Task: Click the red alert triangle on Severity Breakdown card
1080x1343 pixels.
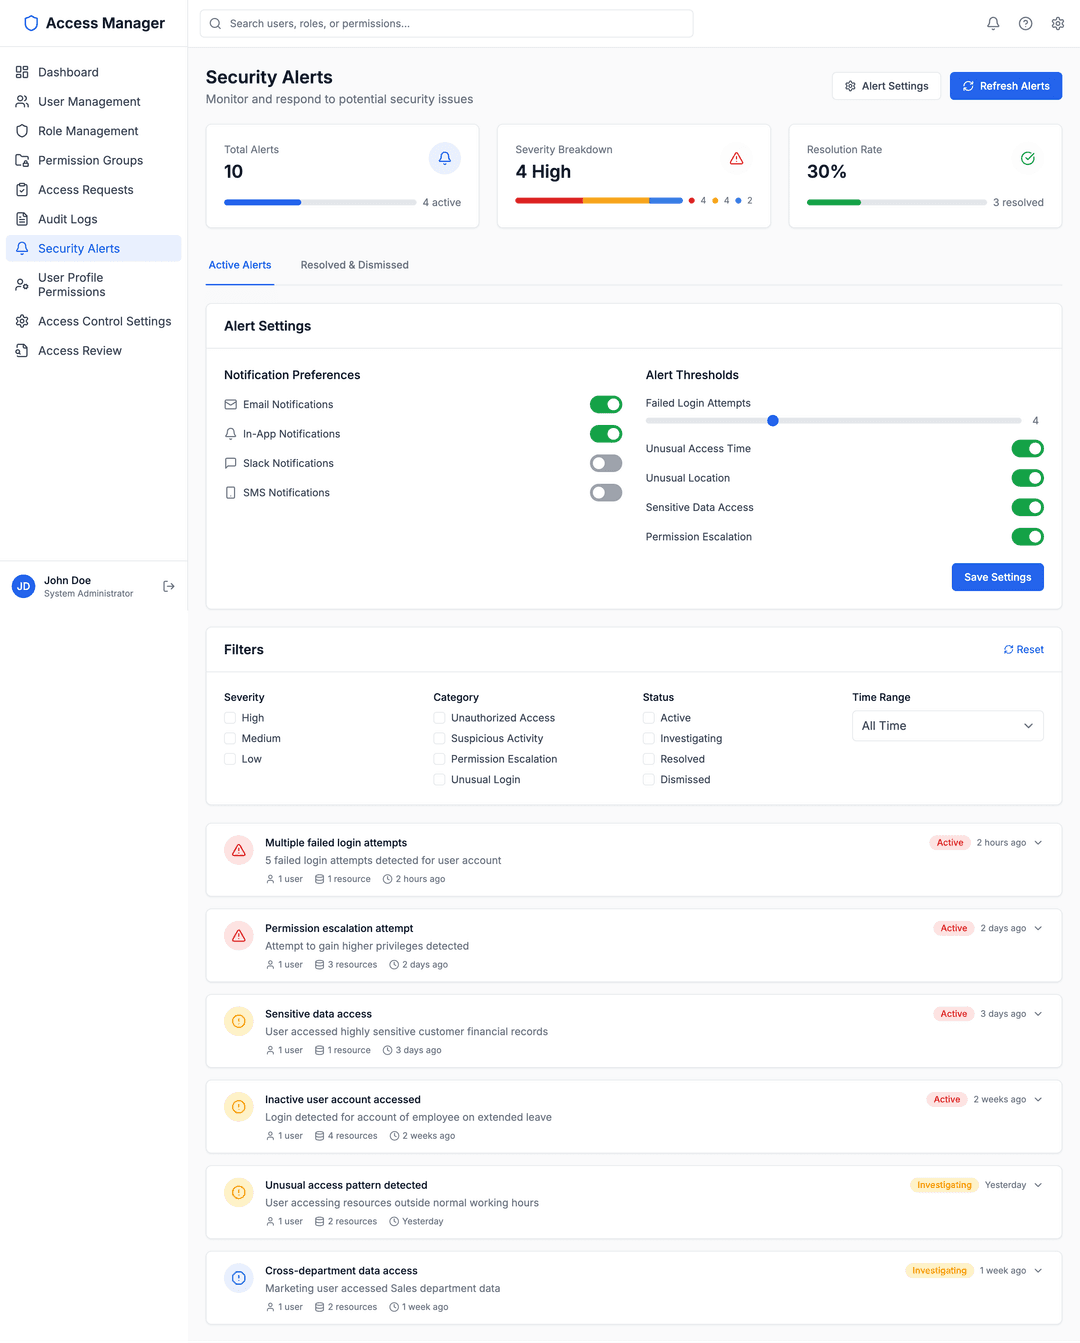Action: 737,158
